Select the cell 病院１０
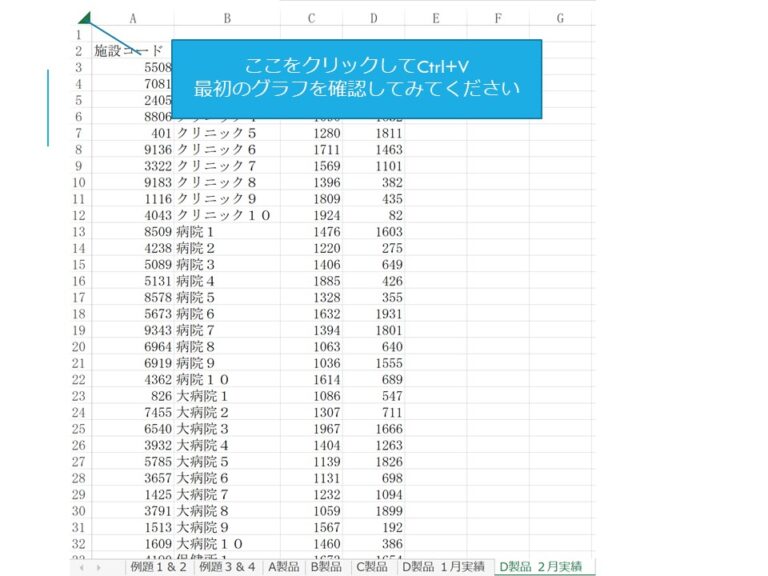The height and width of the screenshot is (576, 768). coord(227,380)
